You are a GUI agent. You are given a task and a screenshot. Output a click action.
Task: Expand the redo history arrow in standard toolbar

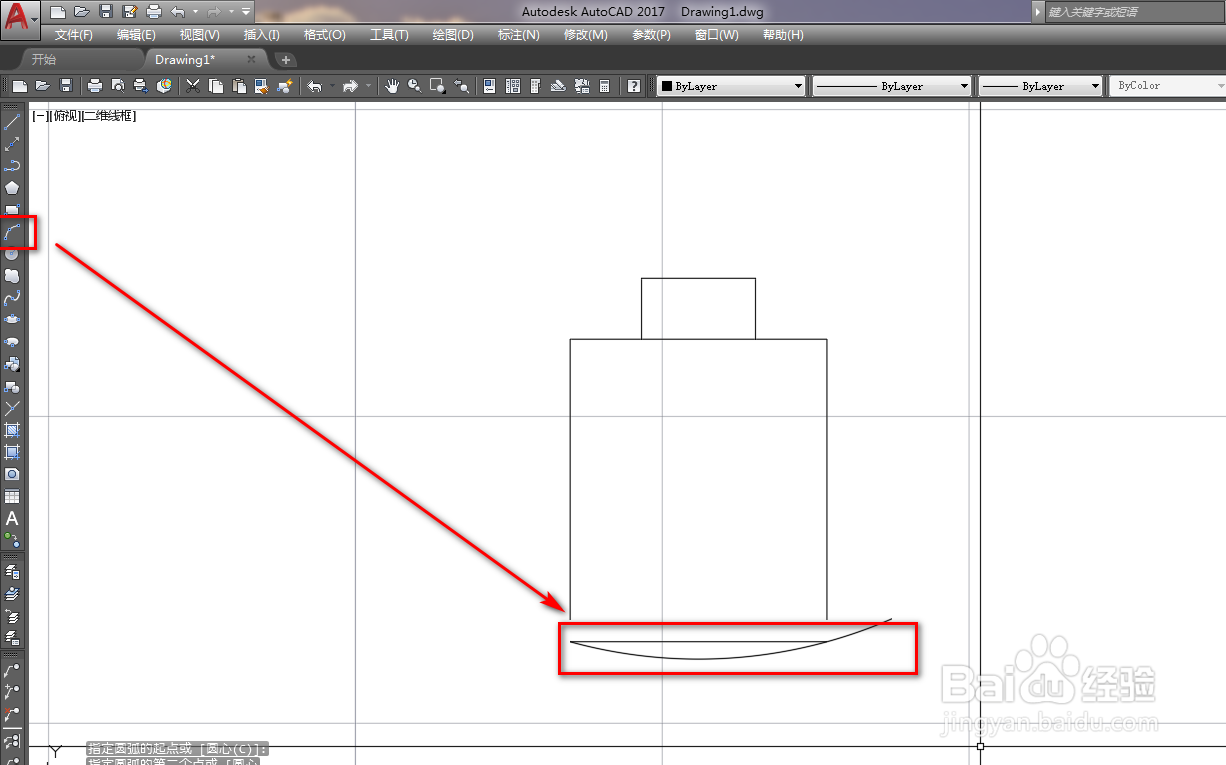[368, 86]
